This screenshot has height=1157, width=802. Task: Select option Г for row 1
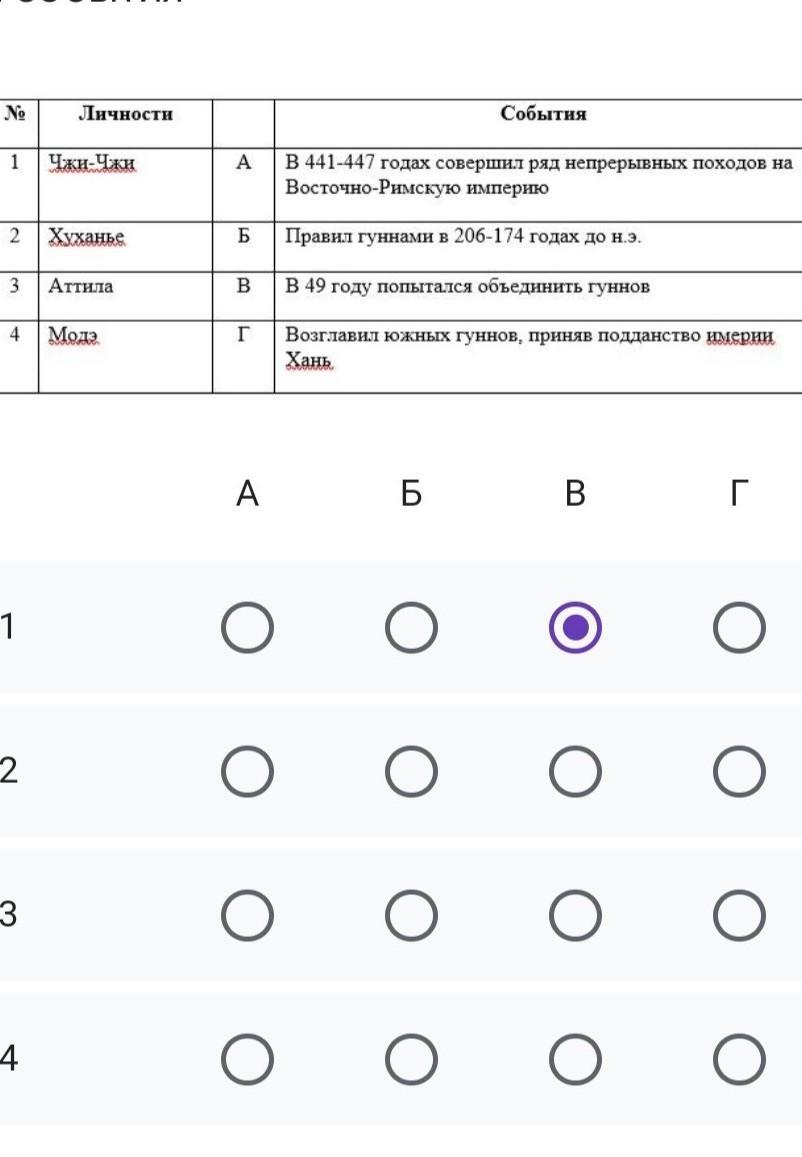click(x=739, y=627)
